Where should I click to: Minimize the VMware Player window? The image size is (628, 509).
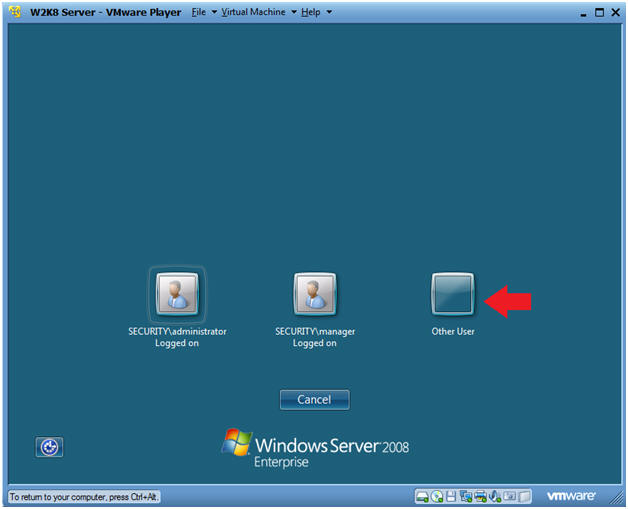click(x=583, y=13)
